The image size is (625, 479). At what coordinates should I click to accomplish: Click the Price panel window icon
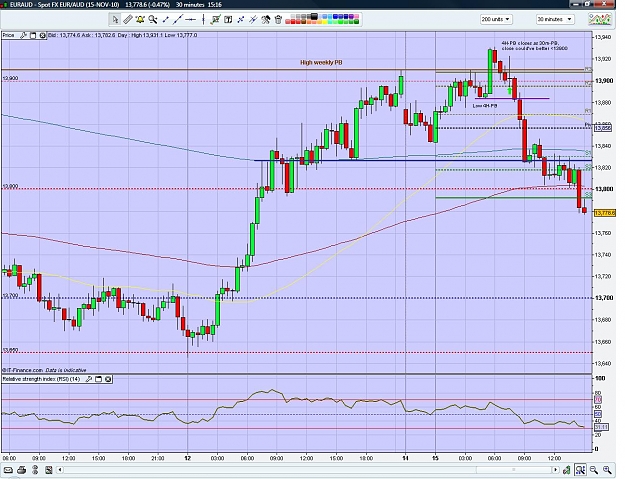tap(33, 35)
